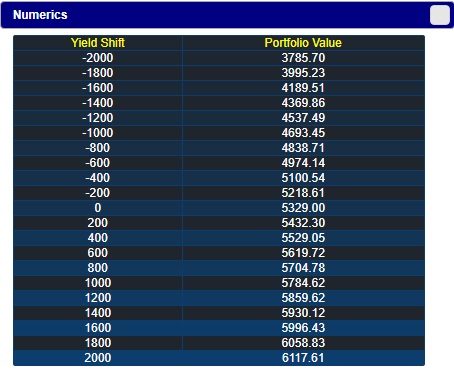Toggle the Numerics panel square button
Screen dimensions: 454x377
coord(440,15)
